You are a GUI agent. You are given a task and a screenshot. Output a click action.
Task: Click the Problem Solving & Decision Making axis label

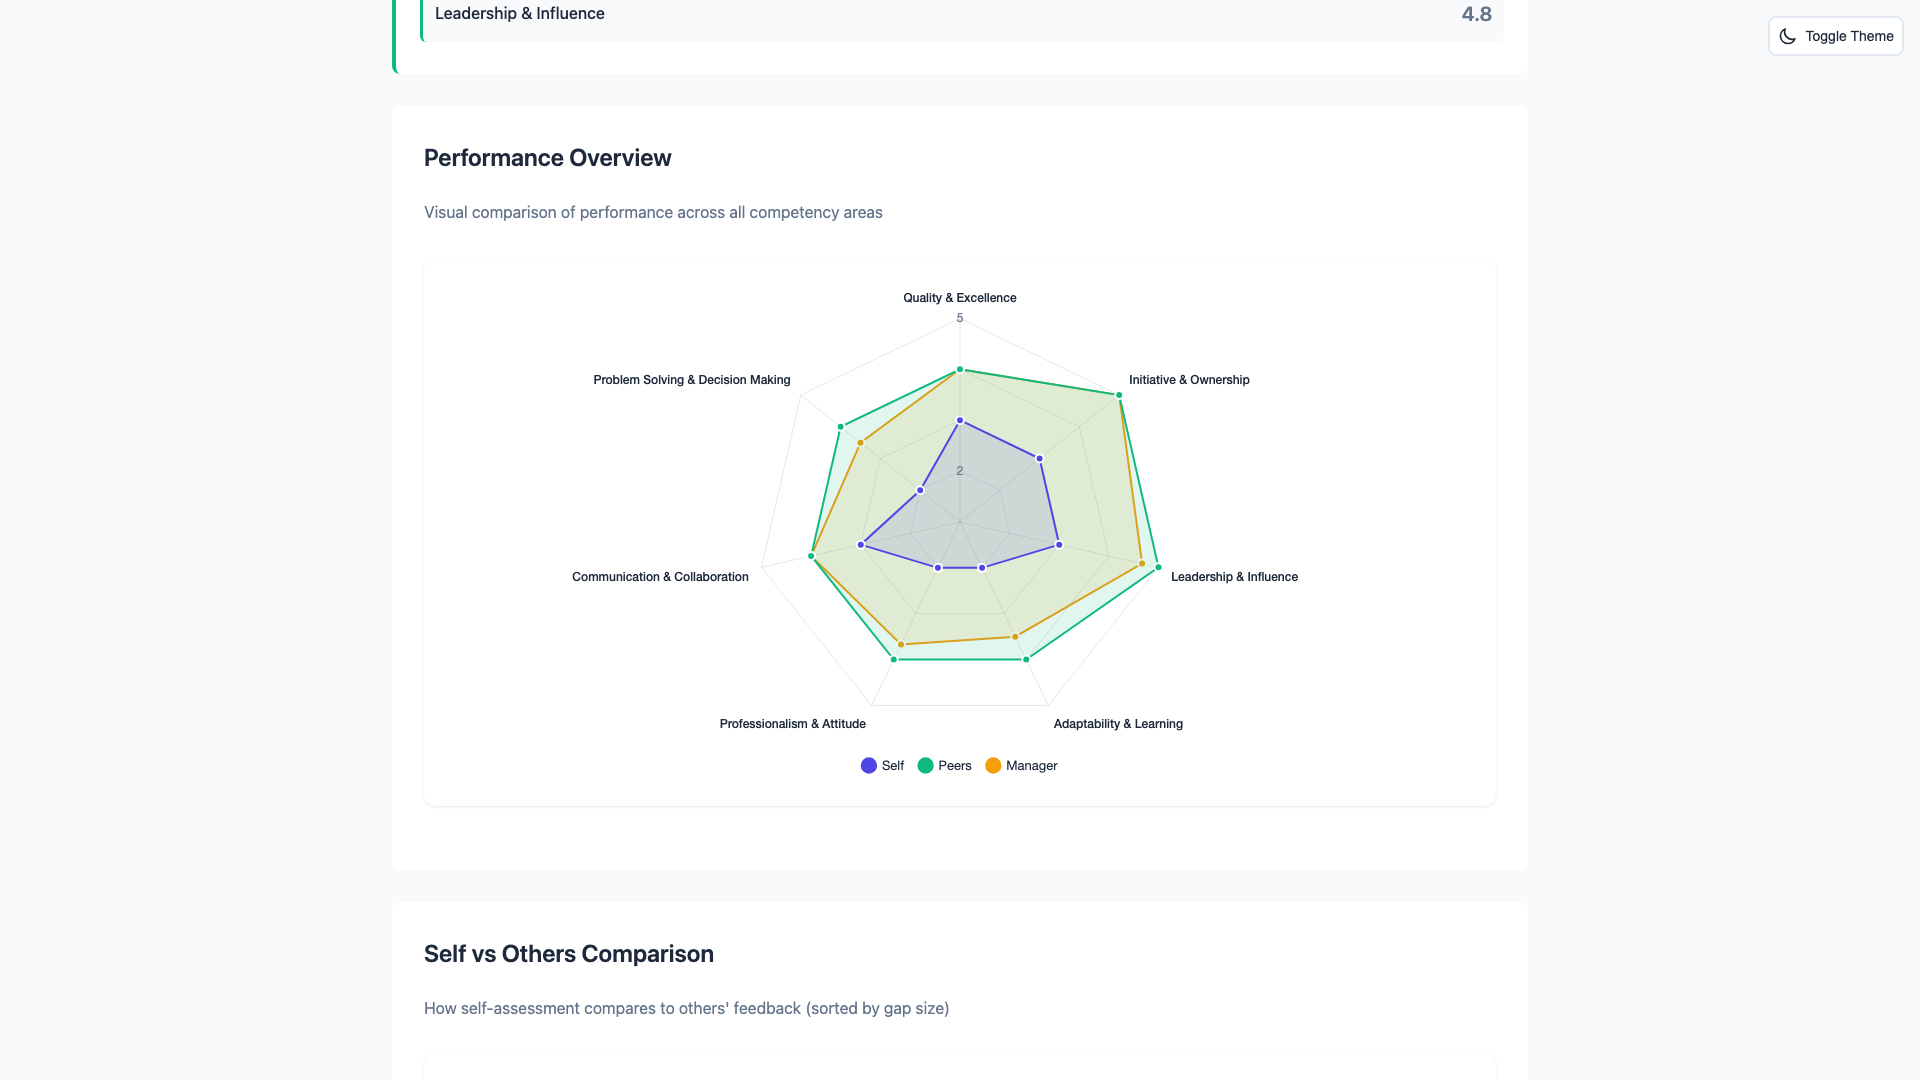[691, 380]
